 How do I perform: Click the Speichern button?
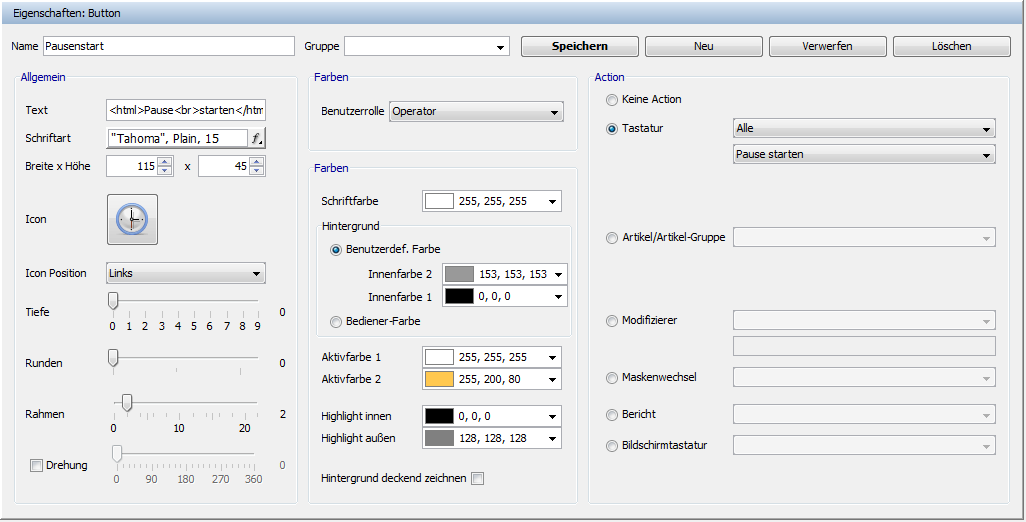point(579,46)
